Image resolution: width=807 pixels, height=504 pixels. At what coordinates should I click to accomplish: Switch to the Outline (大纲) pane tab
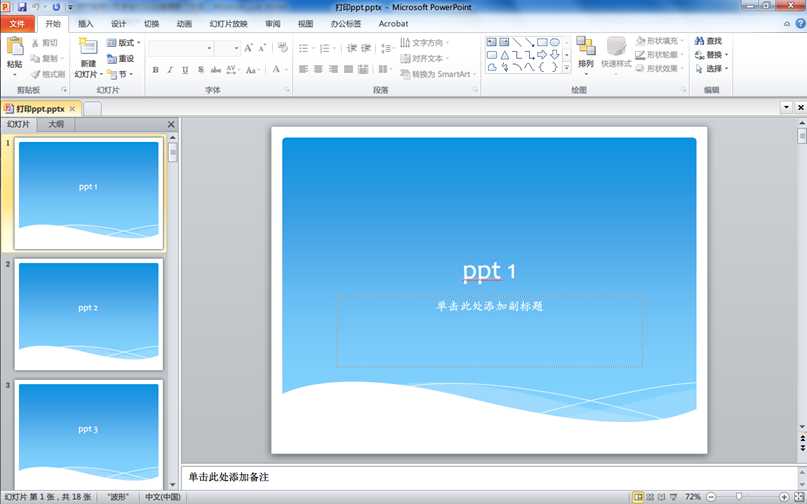(x=56, y=124)
